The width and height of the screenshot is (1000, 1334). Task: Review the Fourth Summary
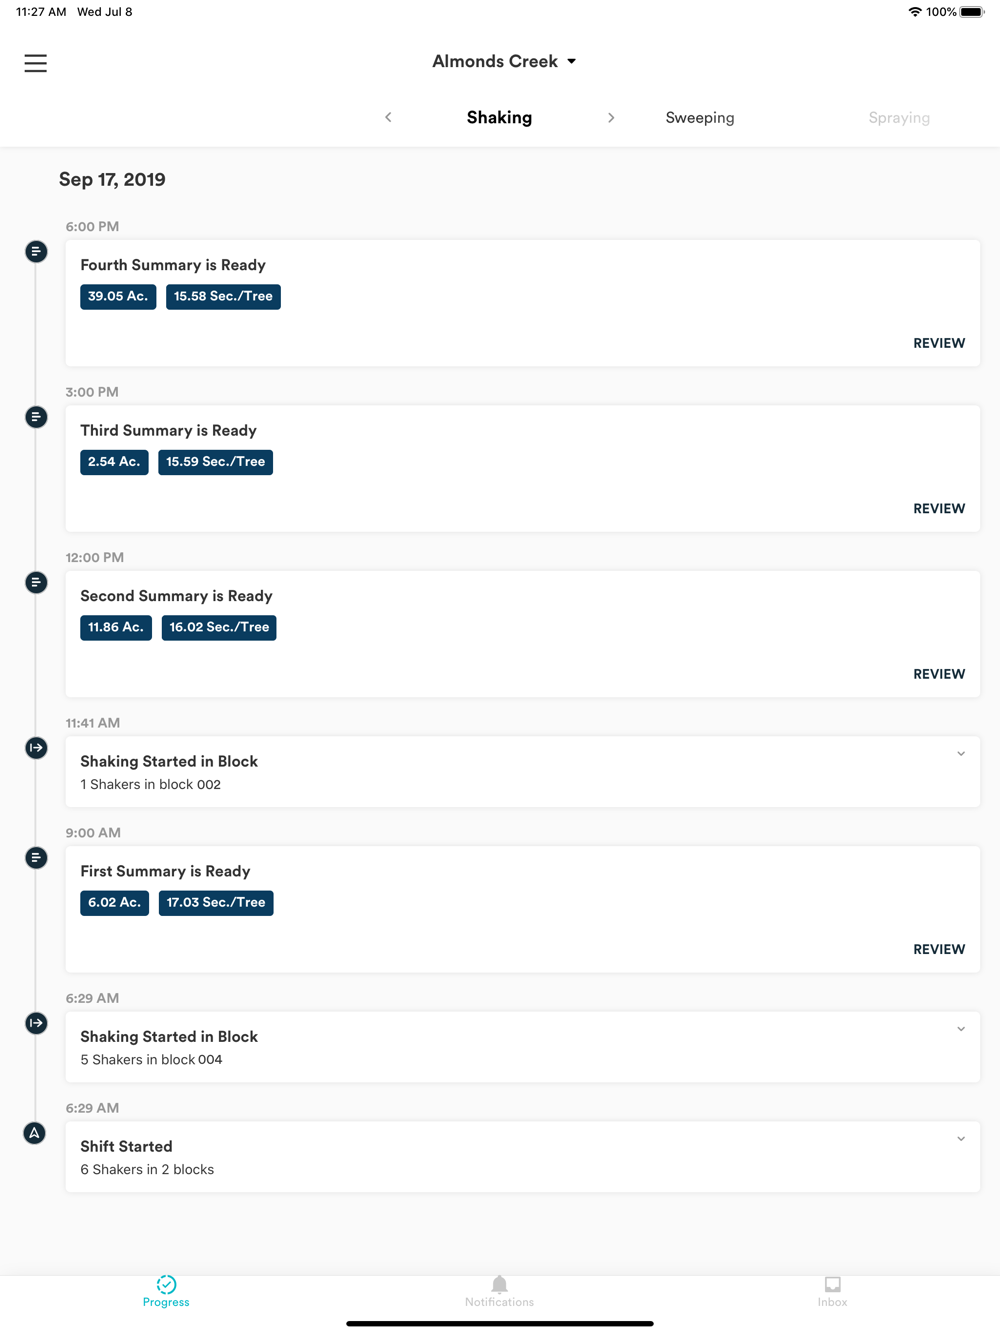pos(939,343)
